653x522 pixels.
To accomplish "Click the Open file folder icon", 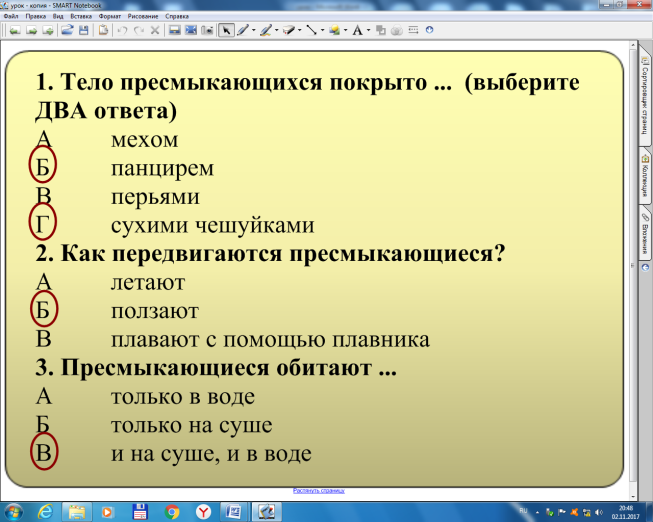I will click(x=67, y=30).
